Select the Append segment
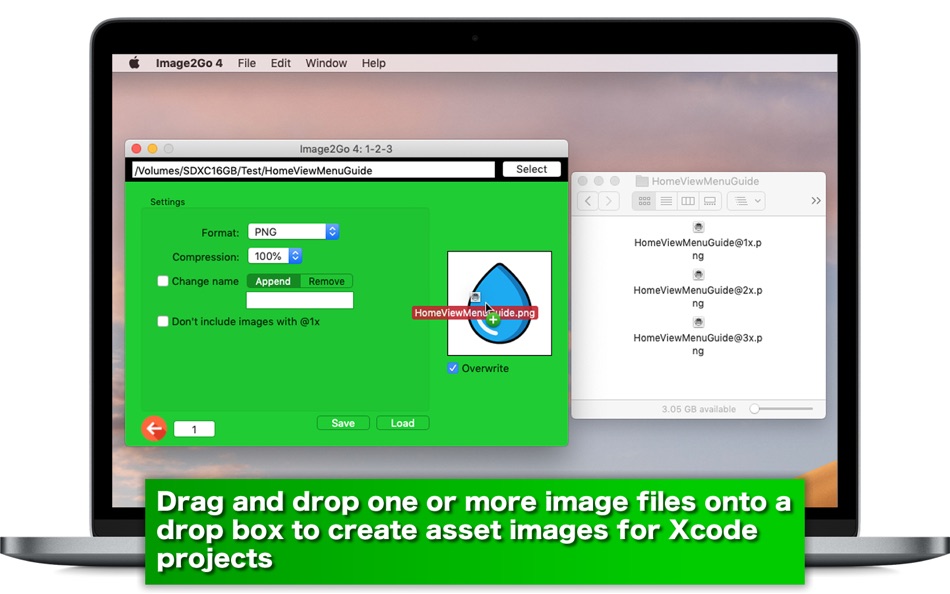The image size is (950, 594). click(273, 281)
